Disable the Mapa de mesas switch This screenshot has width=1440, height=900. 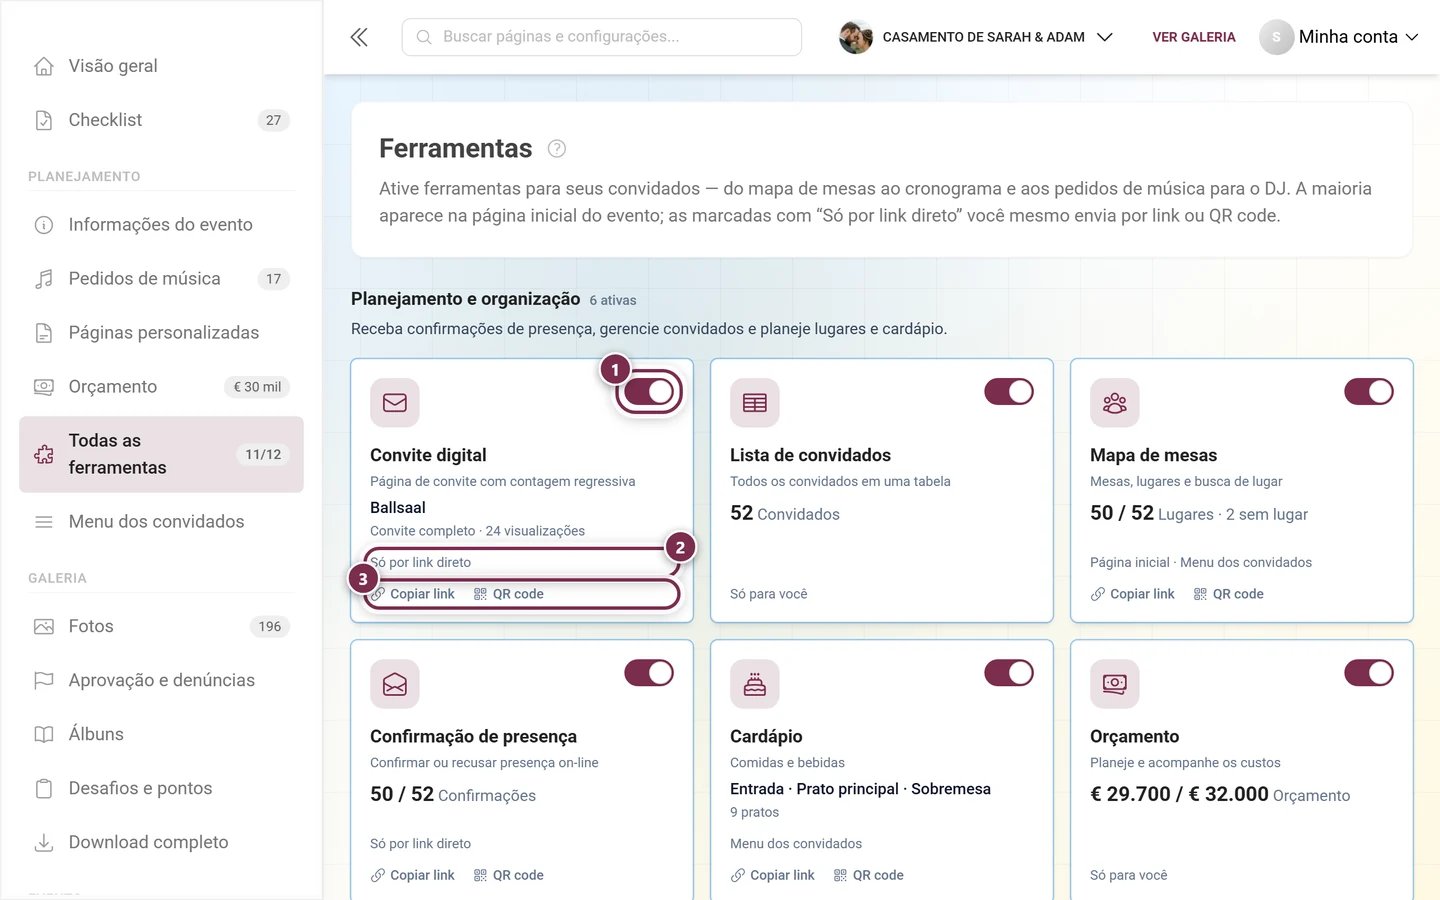click(x=1369, y=392)
